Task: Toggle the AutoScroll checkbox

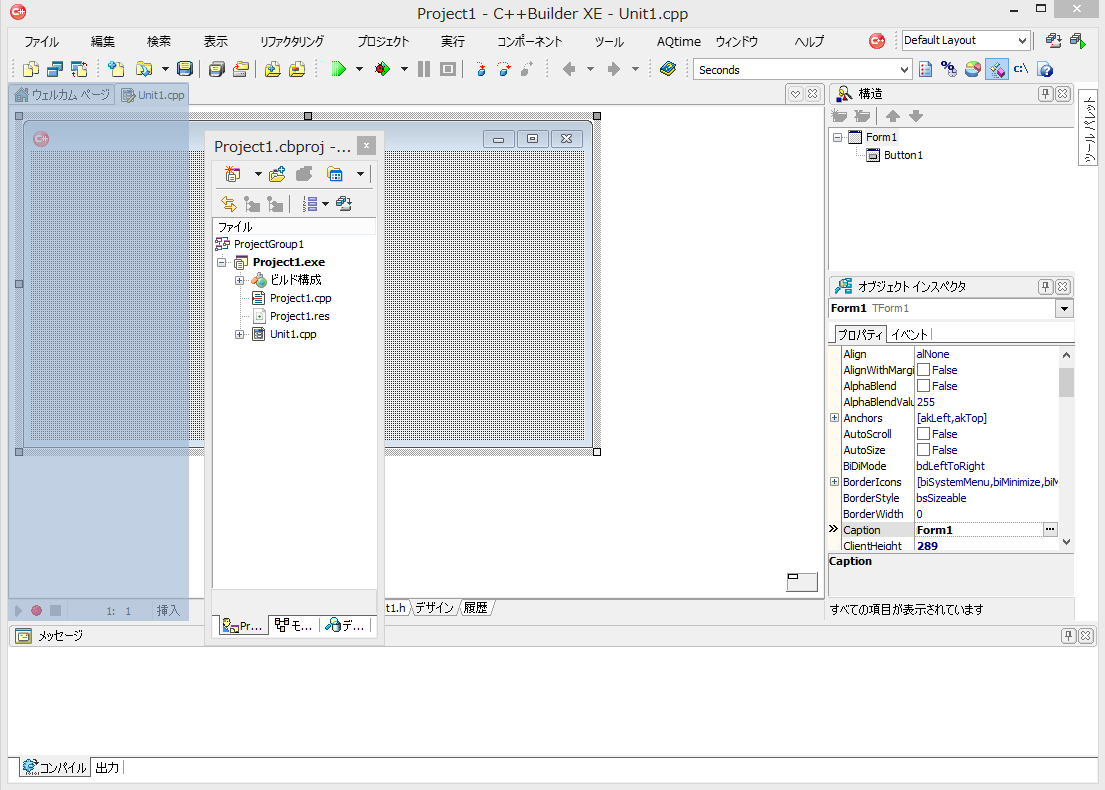Action: point(924,434)
